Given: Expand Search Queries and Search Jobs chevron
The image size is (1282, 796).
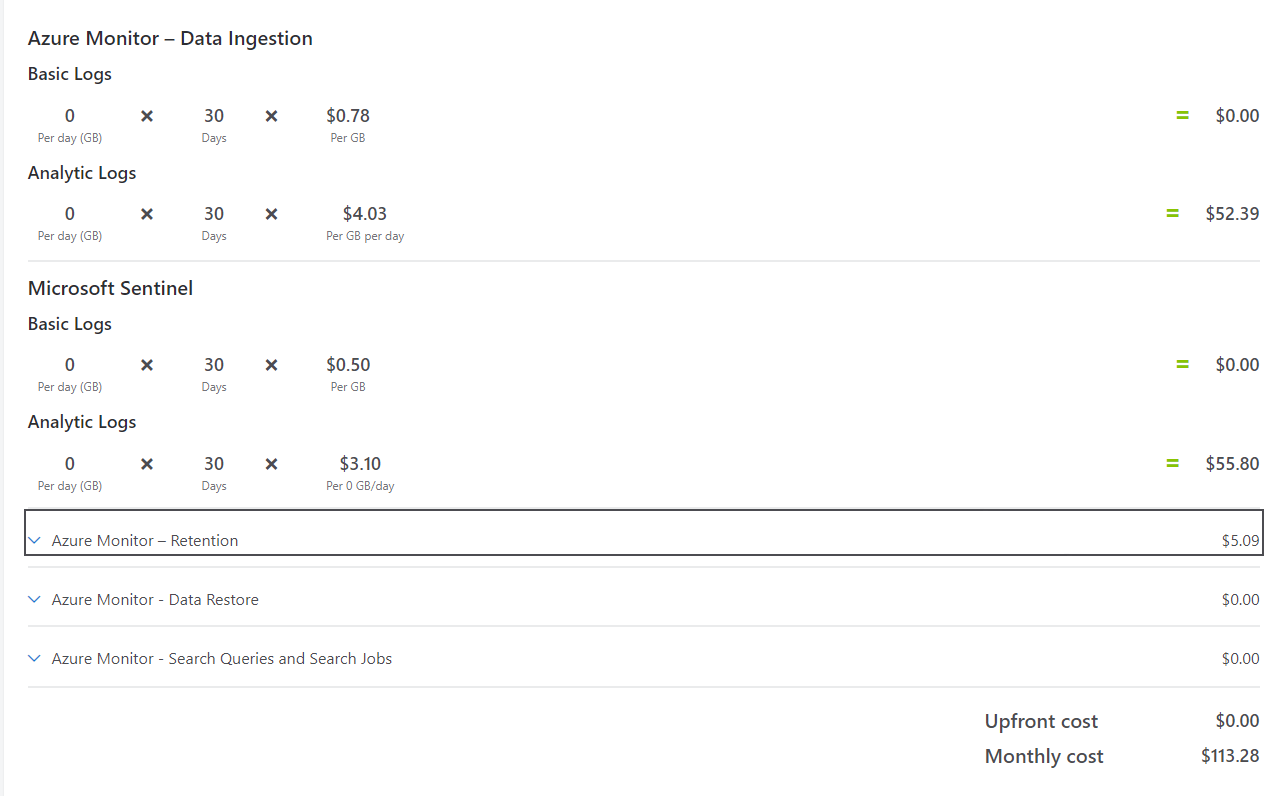Looking at the screenshot, I should (34, 658).
